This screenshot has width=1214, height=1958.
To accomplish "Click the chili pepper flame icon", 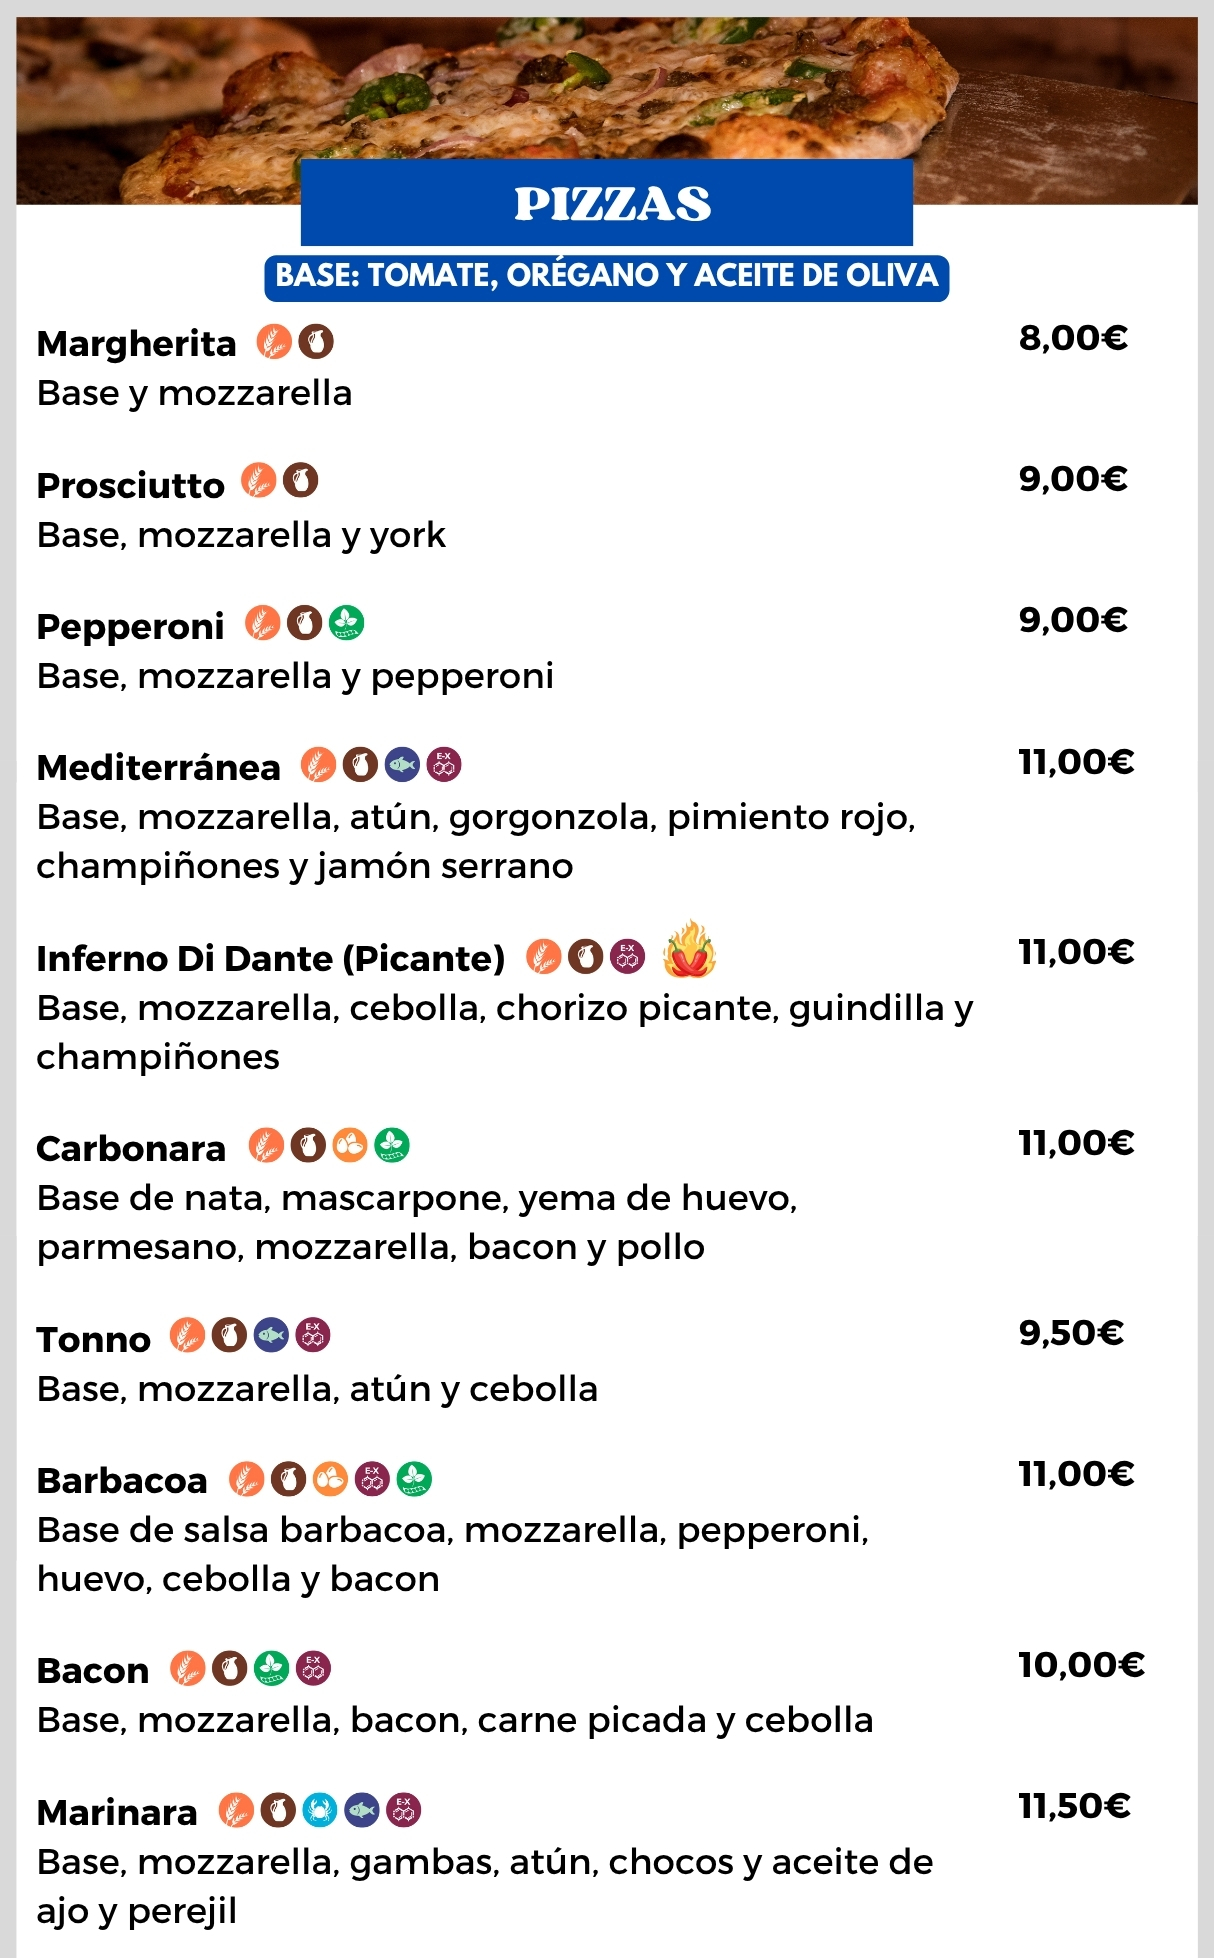I will tap(690, 950).
